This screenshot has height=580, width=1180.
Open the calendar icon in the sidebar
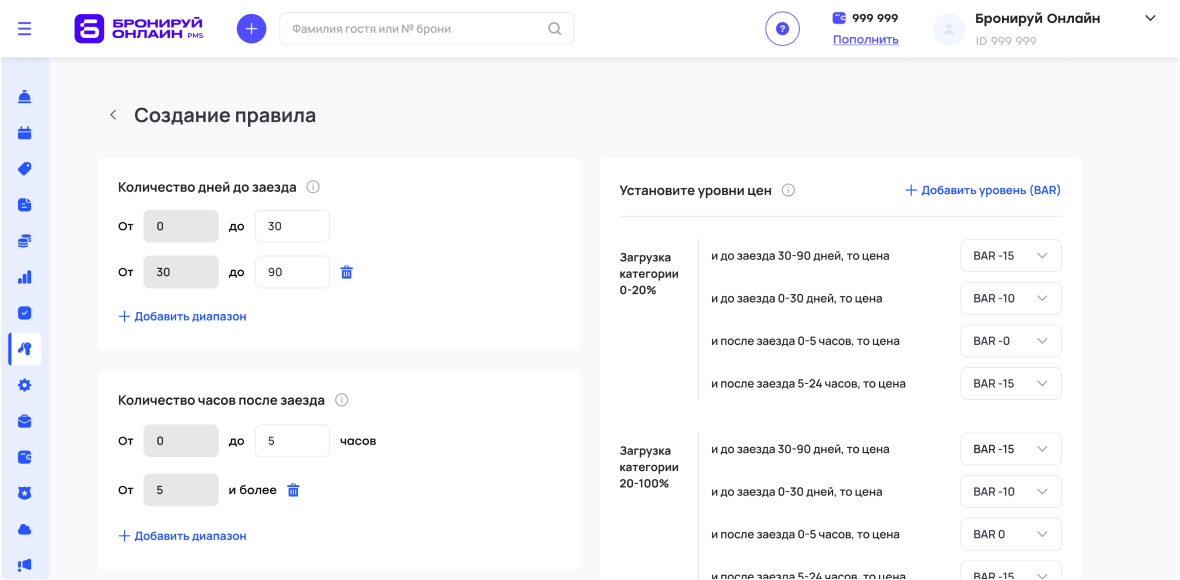coord(25,133)
